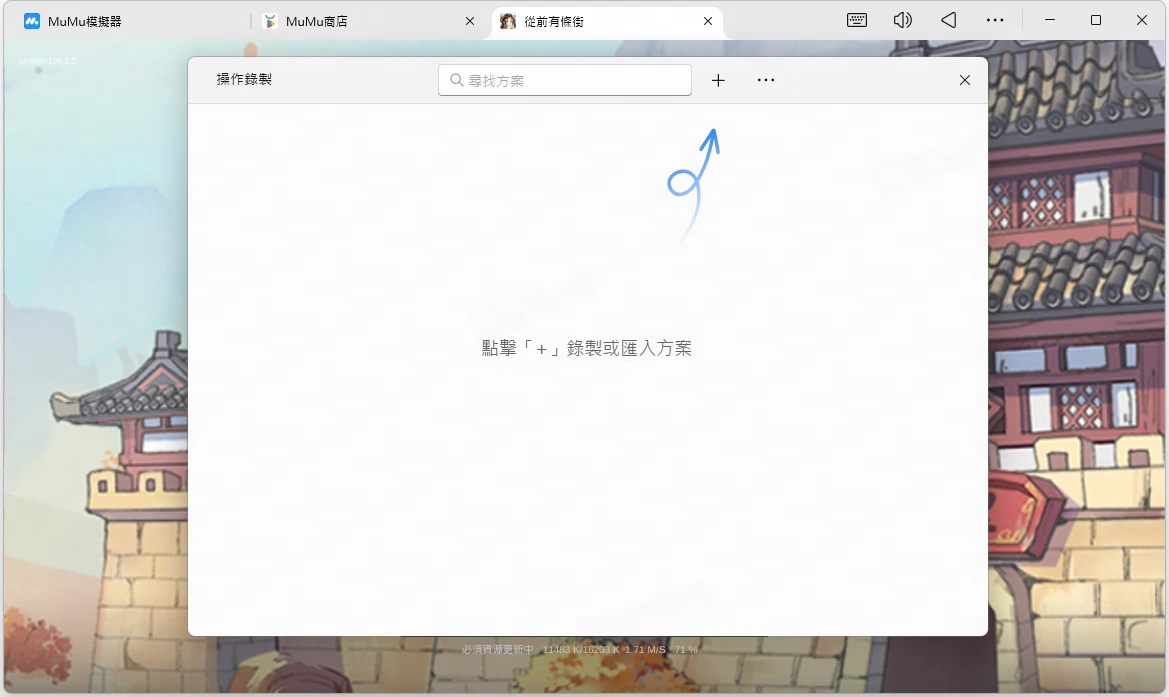Image resolution: width=1169 pixels, height=697 pixels.
Task: Close the 操作錄製 panel
Action: tap(965, 80)
